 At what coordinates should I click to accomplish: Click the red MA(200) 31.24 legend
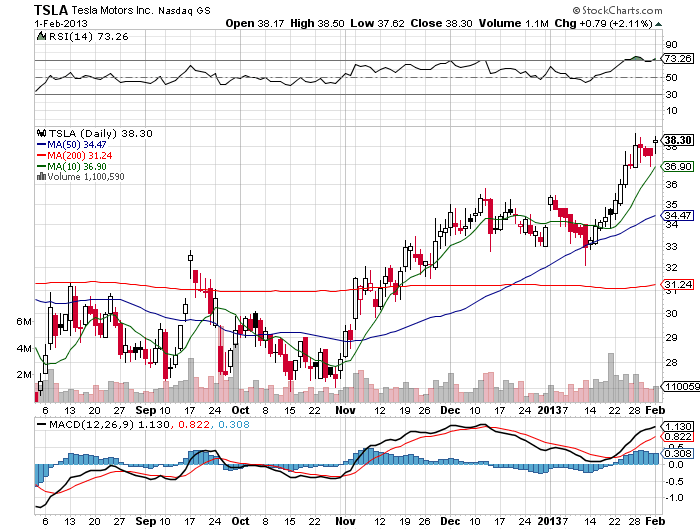tap(74, 155)
